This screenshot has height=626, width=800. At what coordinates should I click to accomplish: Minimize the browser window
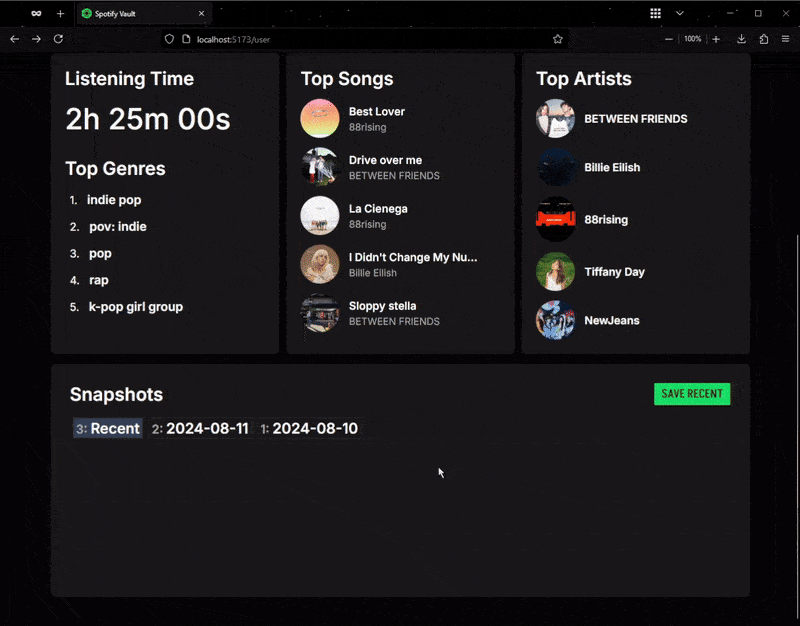(x=731, y=14)
